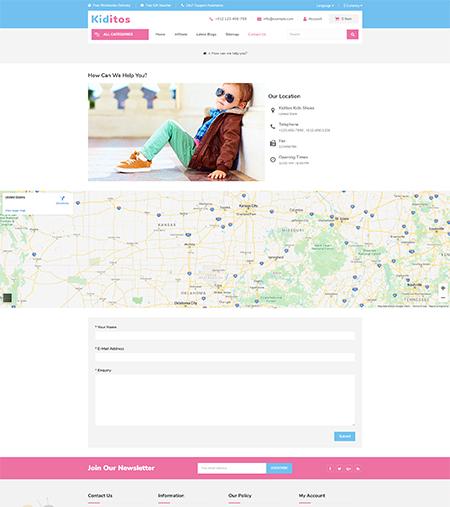450x507 pixels.
Task: Zoom out on the map
Action: point(443,297)
